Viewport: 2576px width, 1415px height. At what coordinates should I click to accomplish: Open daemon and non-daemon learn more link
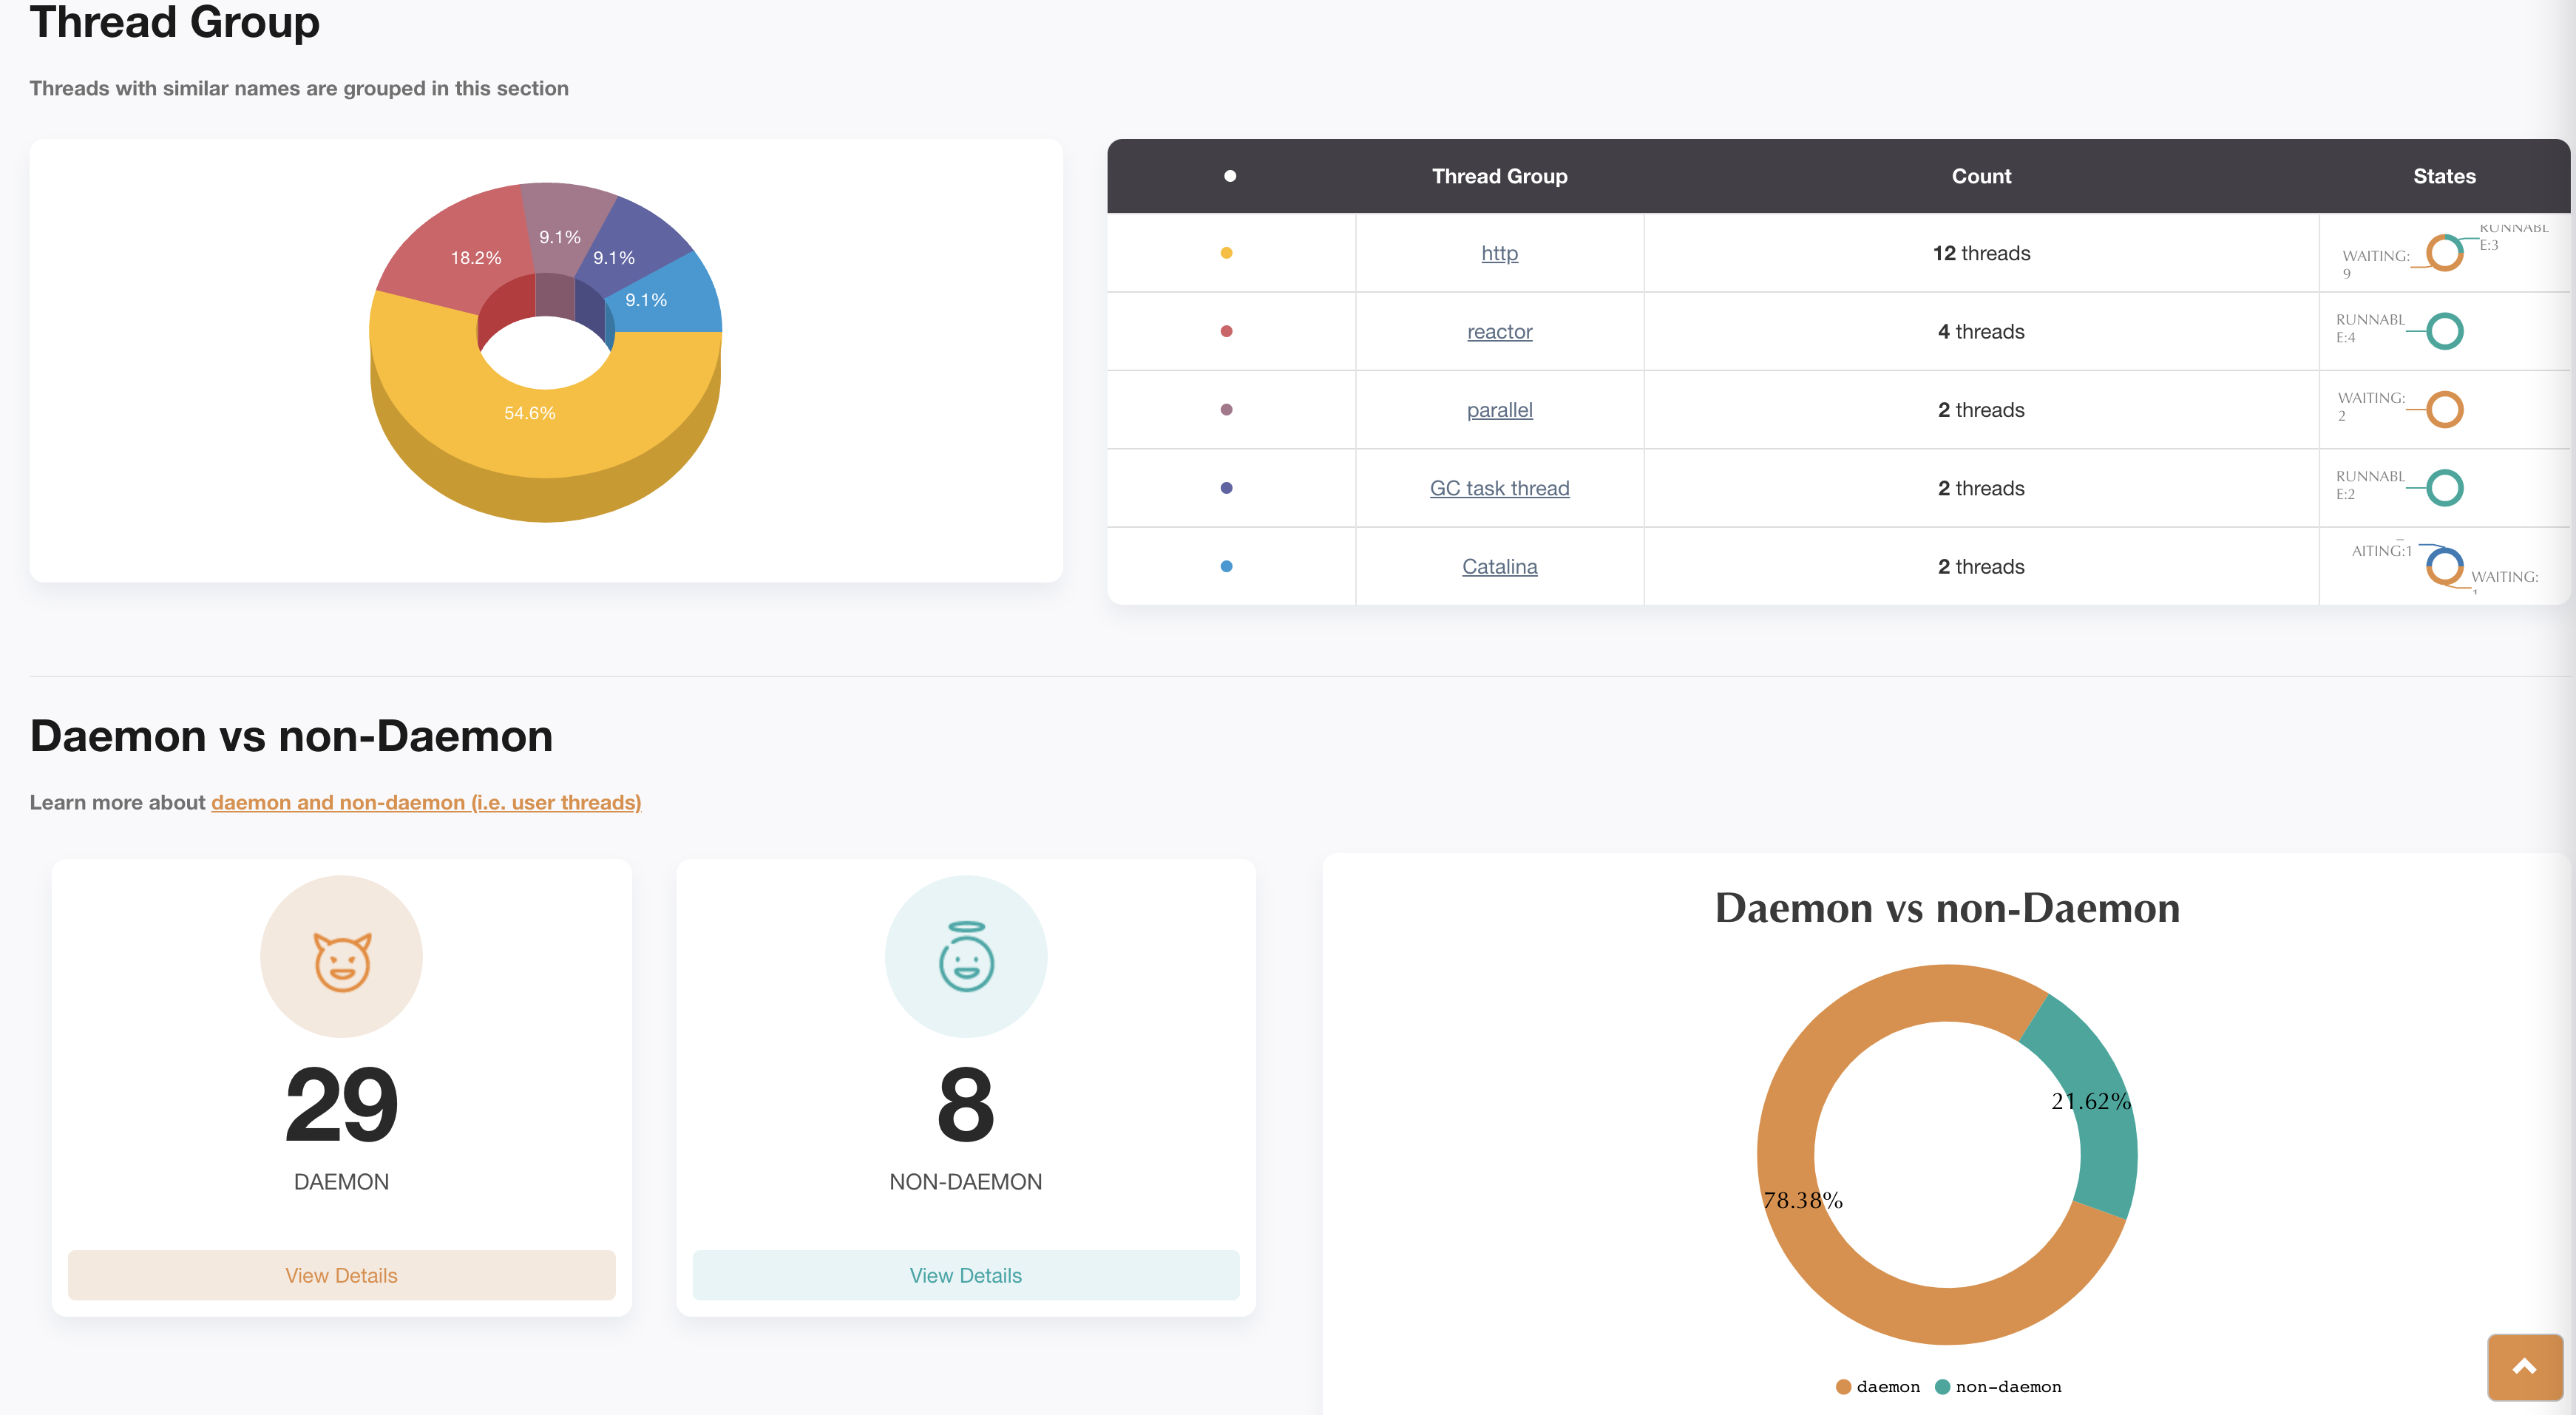click(426, 802)
